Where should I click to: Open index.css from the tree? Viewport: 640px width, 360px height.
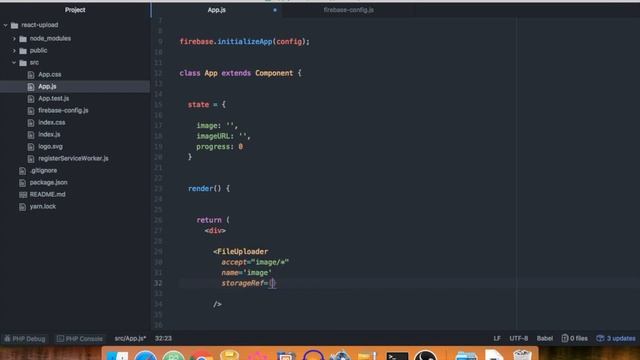[x=51, y=122]
